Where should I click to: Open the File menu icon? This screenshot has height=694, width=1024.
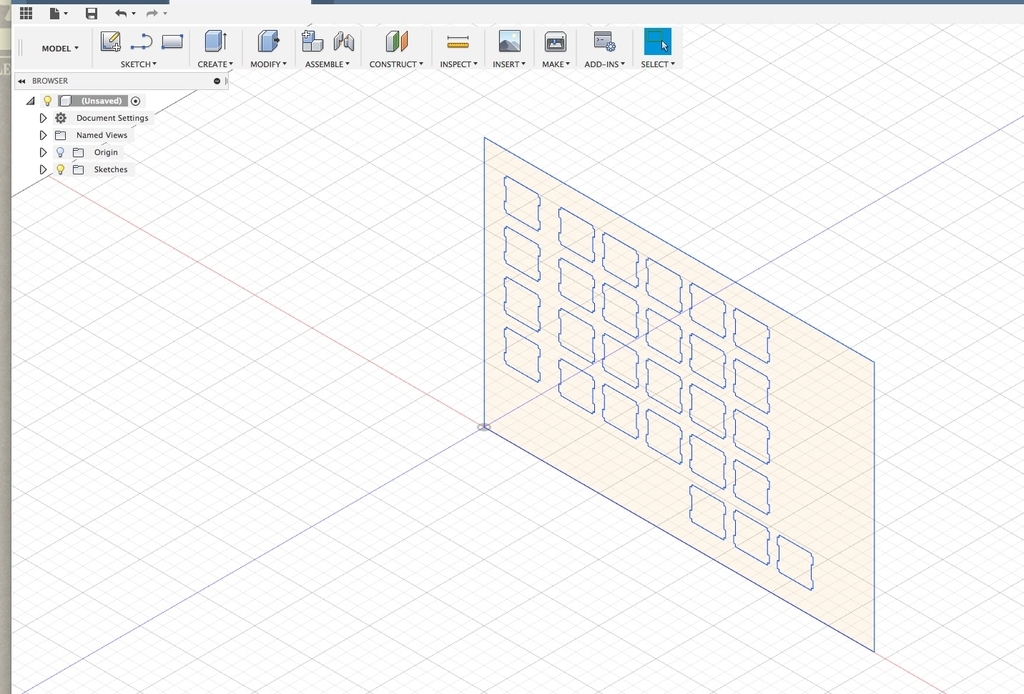pyautogui.click(x=55, y=13)
